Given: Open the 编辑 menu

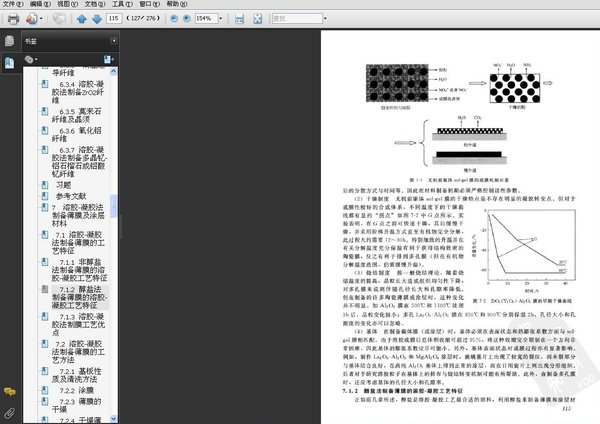Looking at the screenshot, I should click(40, 4).
